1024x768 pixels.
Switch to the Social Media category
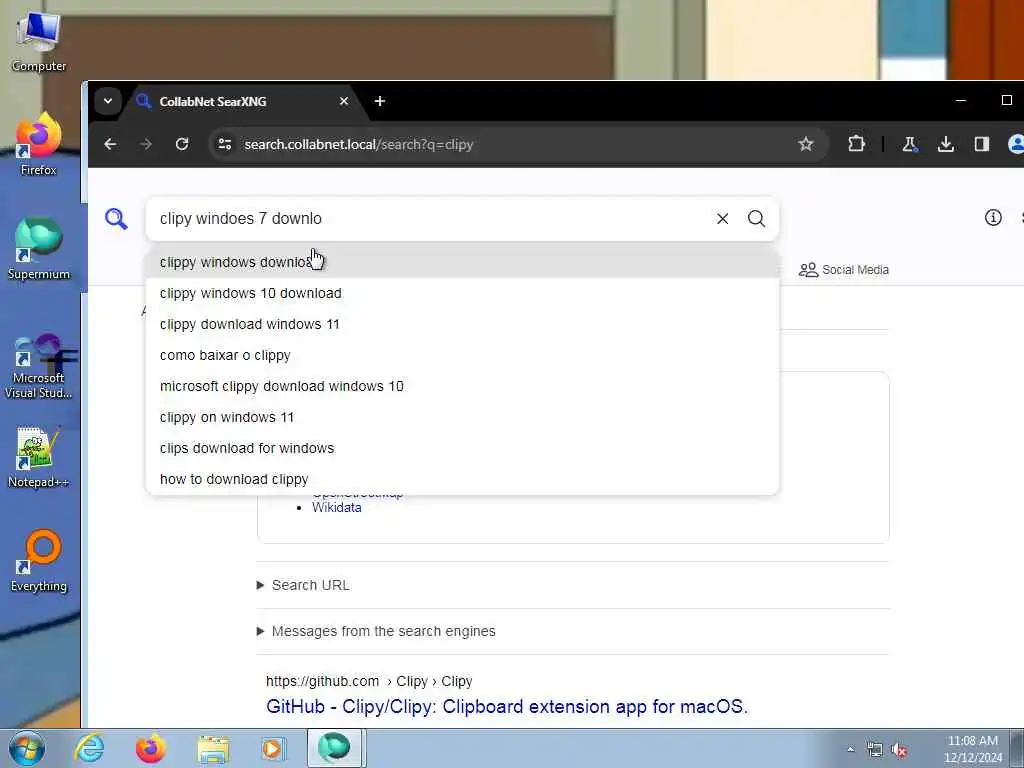click(843, 270)
